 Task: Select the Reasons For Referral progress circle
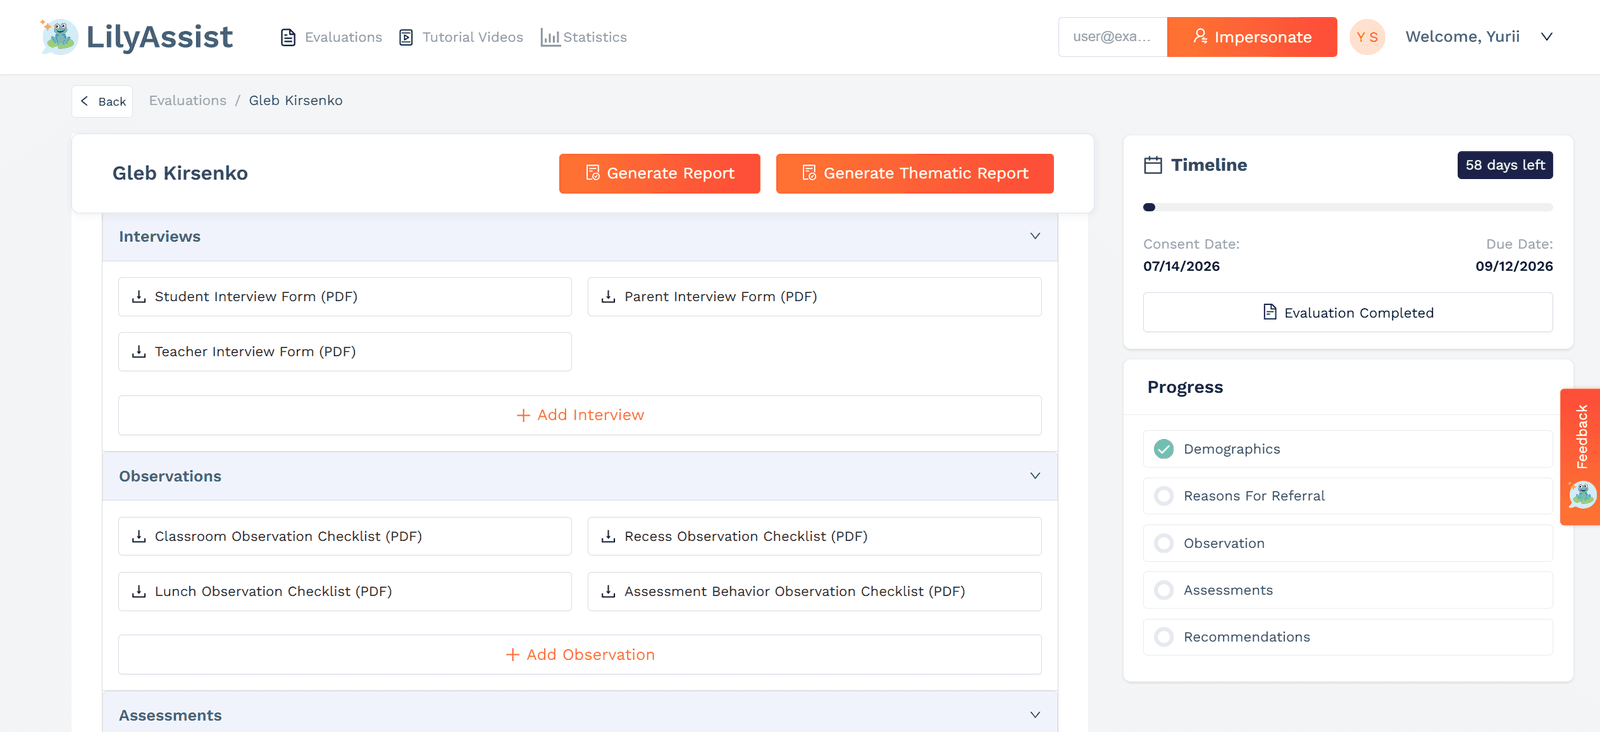point(1164,496)
